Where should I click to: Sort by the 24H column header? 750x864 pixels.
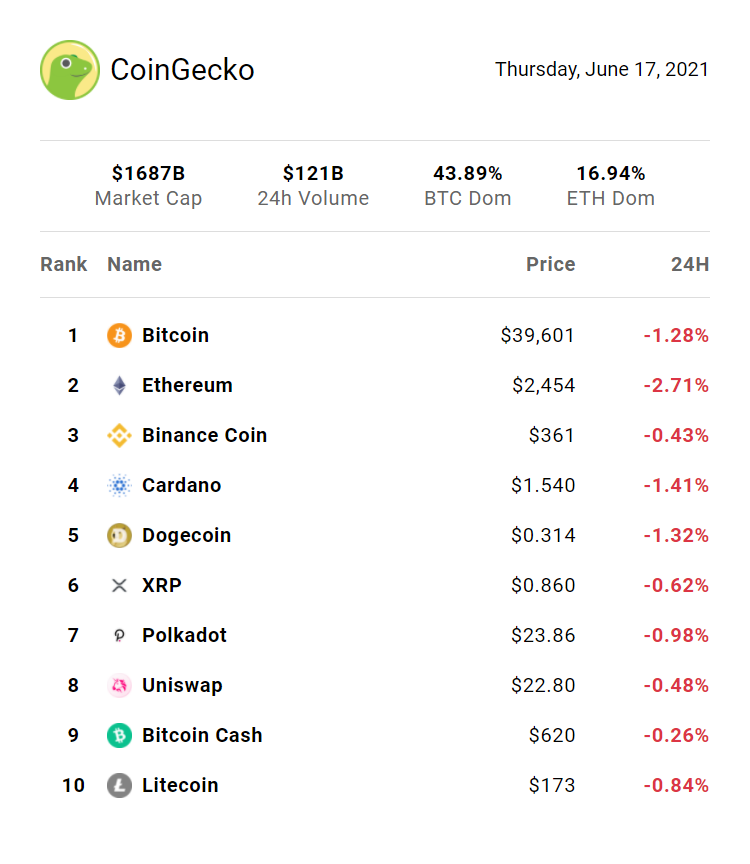coord(690,265)
